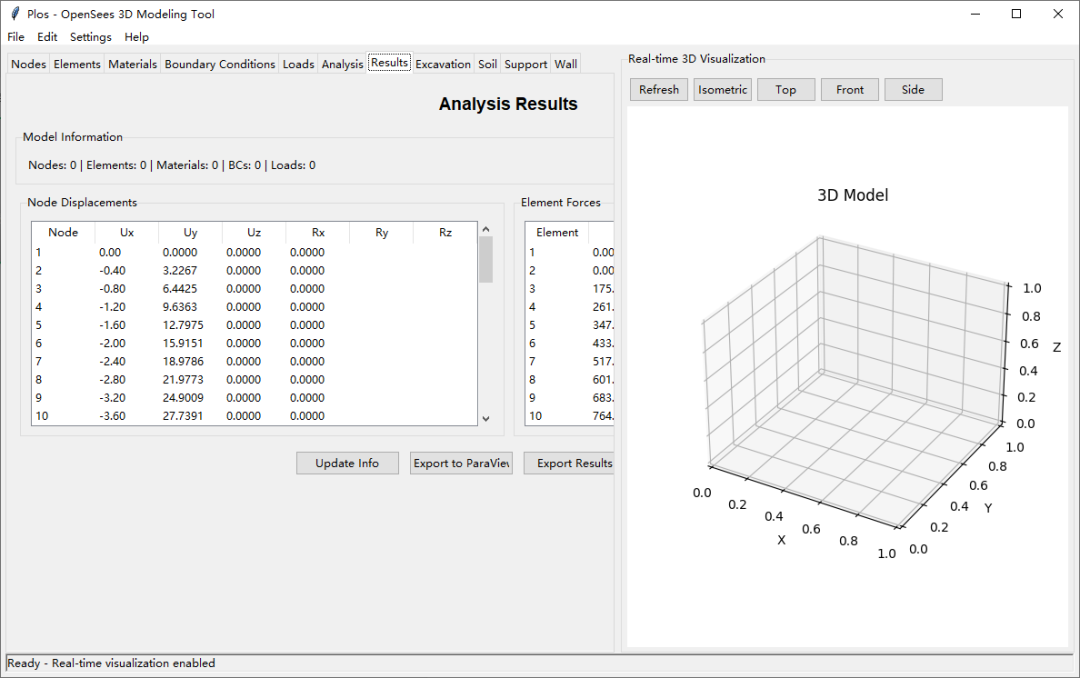Switch to the Elements tab
This screenshot has width=1080, height=678.
77,64
